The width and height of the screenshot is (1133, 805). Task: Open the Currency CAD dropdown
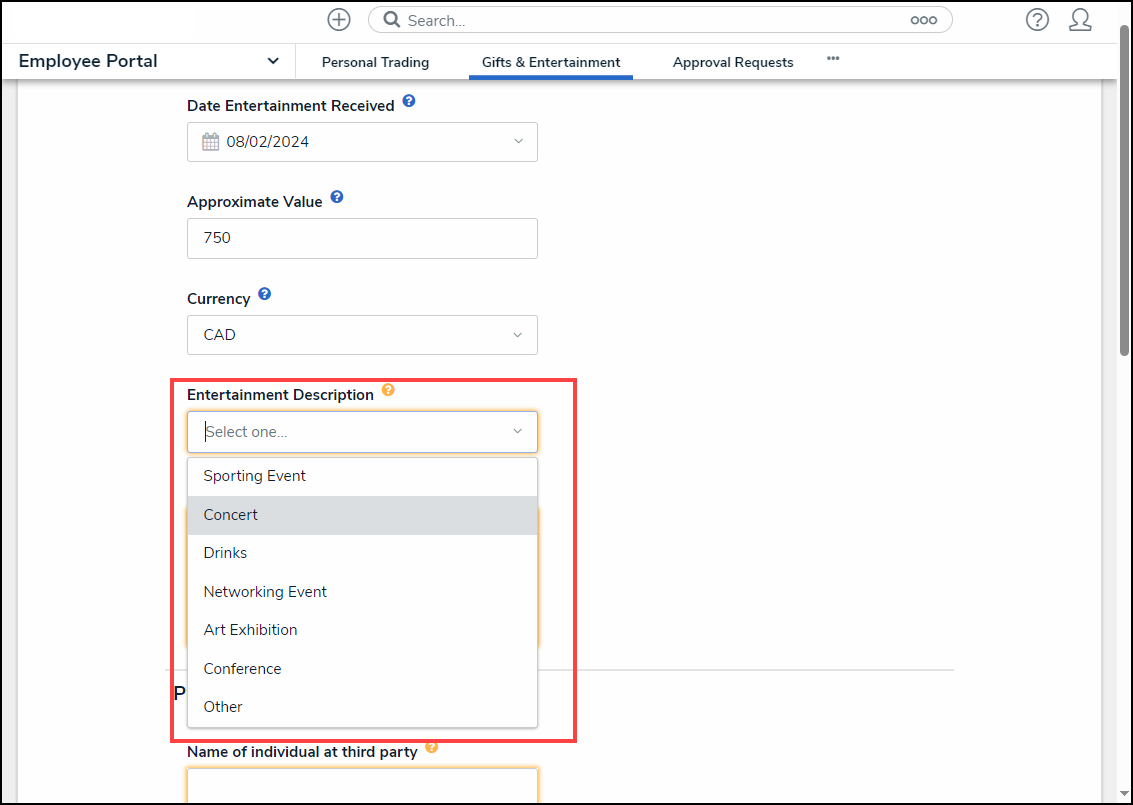[x=362, y=335]
